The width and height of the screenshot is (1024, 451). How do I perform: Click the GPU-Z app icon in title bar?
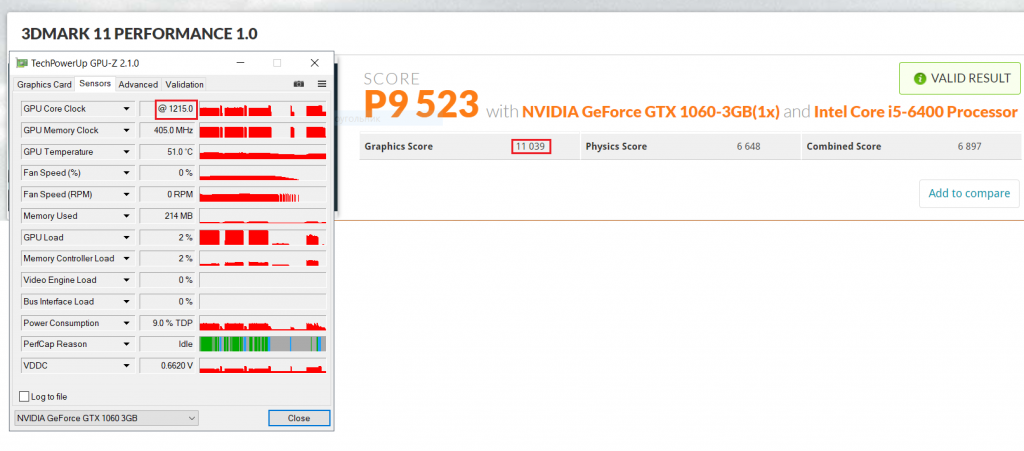22,63
